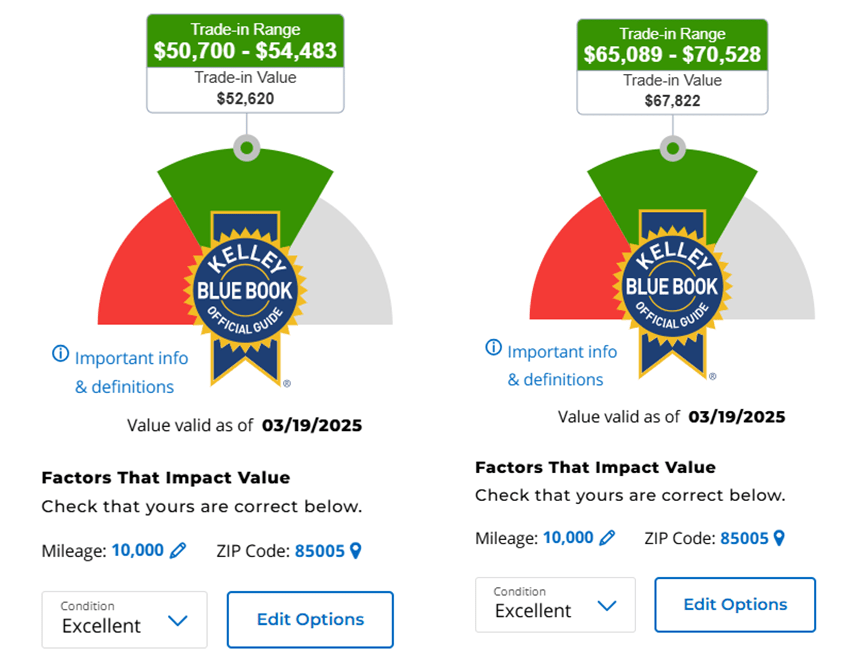The image size is (844, 656).
Task: Click location pin icon by left ZIP Code
Action: (x=356, y=551)
